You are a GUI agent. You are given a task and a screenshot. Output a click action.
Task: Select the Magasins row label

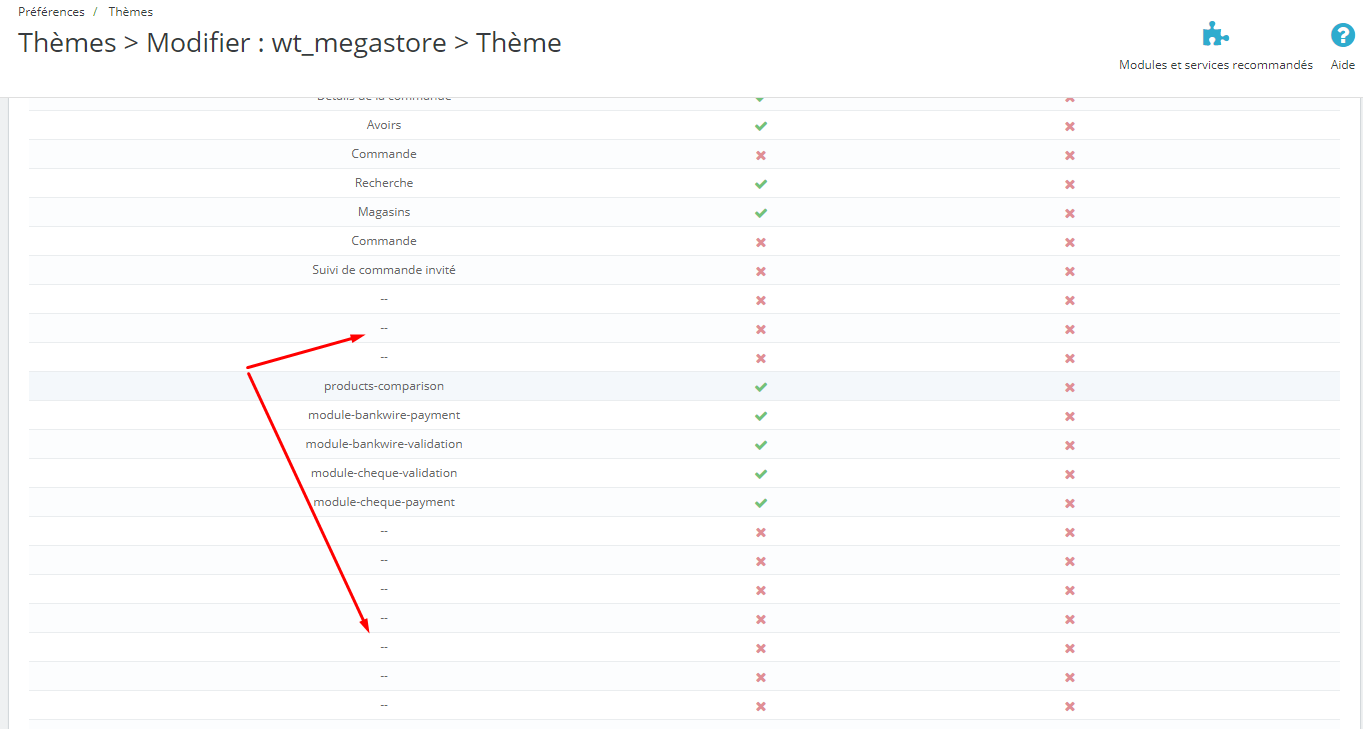(x=384, y=212)
